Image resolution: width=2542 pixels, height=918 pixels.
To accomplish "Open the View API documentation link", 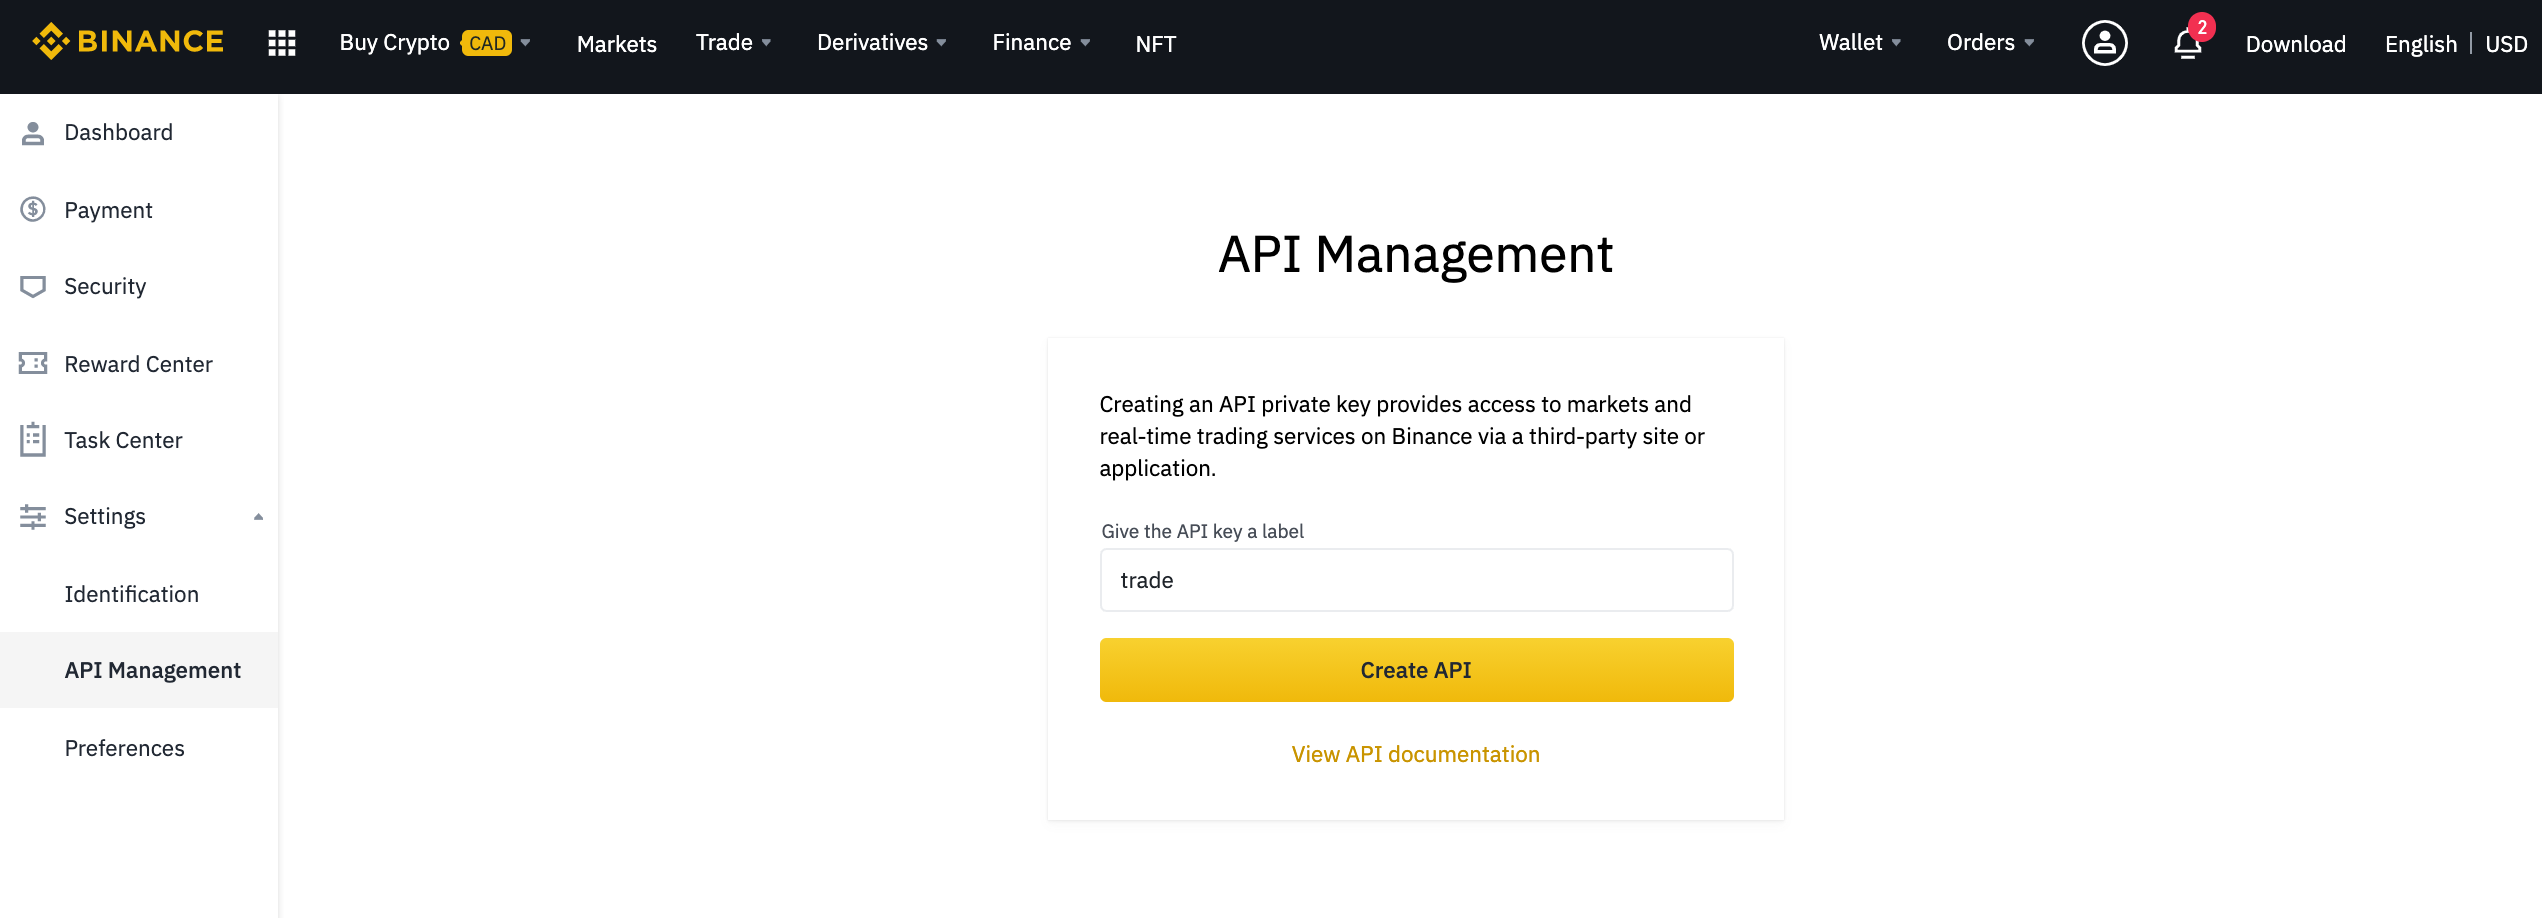I will tap(1415, 754).
